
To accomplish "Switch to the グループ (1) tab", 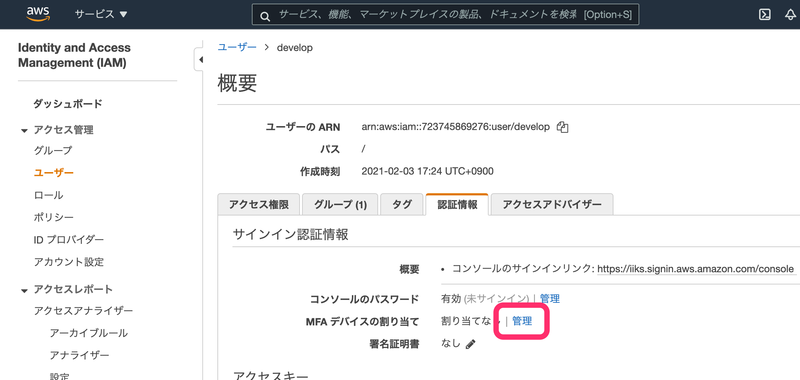I will [x=340, y=205].
